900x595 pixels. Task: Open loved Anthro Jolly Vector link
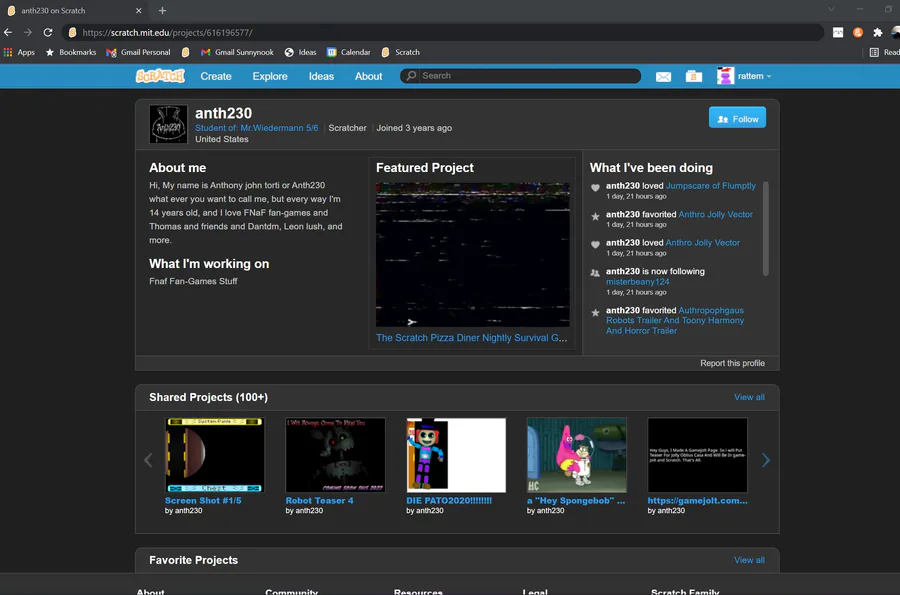(x=703, y=243)
